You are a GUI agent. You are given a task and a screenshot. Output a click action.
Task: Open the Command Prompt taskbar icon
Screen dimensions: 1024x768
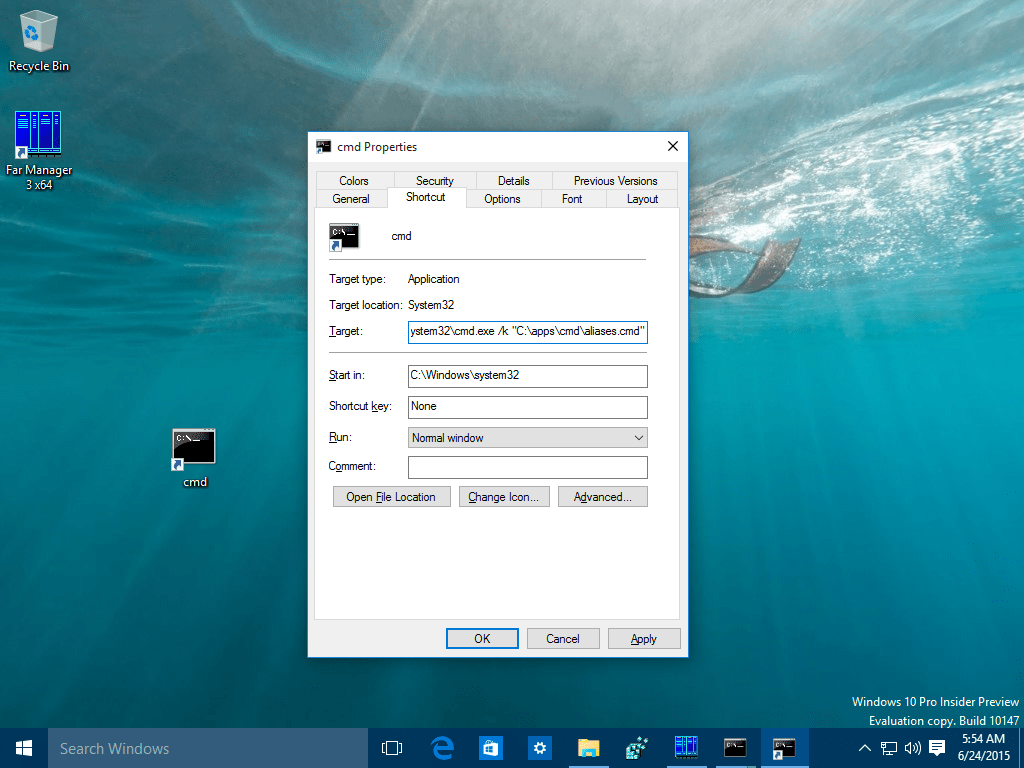[735, 748]
